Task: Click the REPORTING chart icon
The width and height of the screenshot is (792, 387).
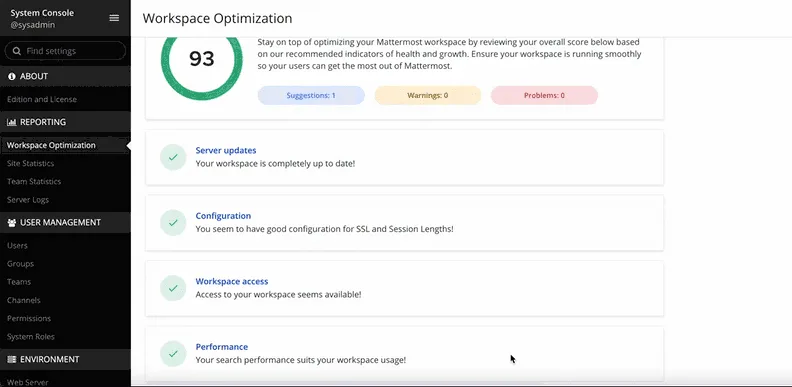Action: point(12,122)
